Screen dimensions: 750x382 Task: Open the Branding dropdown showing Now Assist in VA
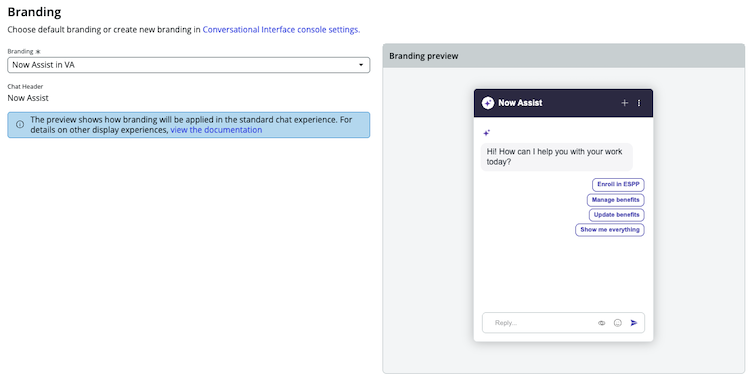pos(188,65)
